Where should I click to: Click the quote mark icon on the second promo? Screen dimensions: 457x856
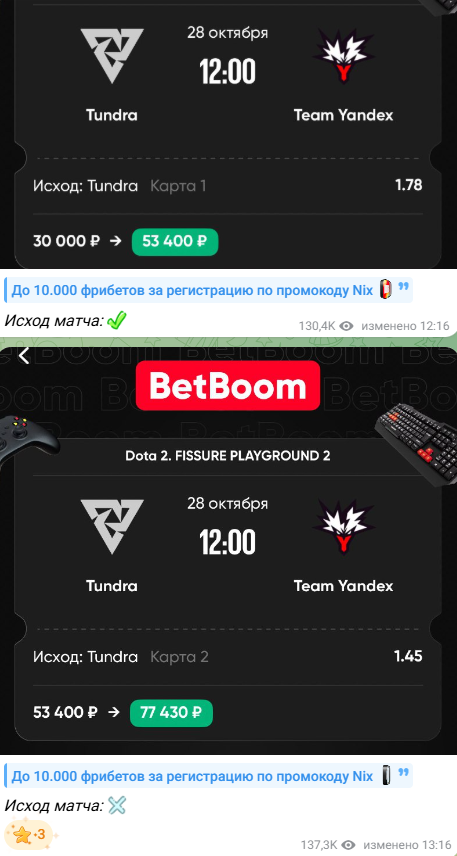click(403, 772)
